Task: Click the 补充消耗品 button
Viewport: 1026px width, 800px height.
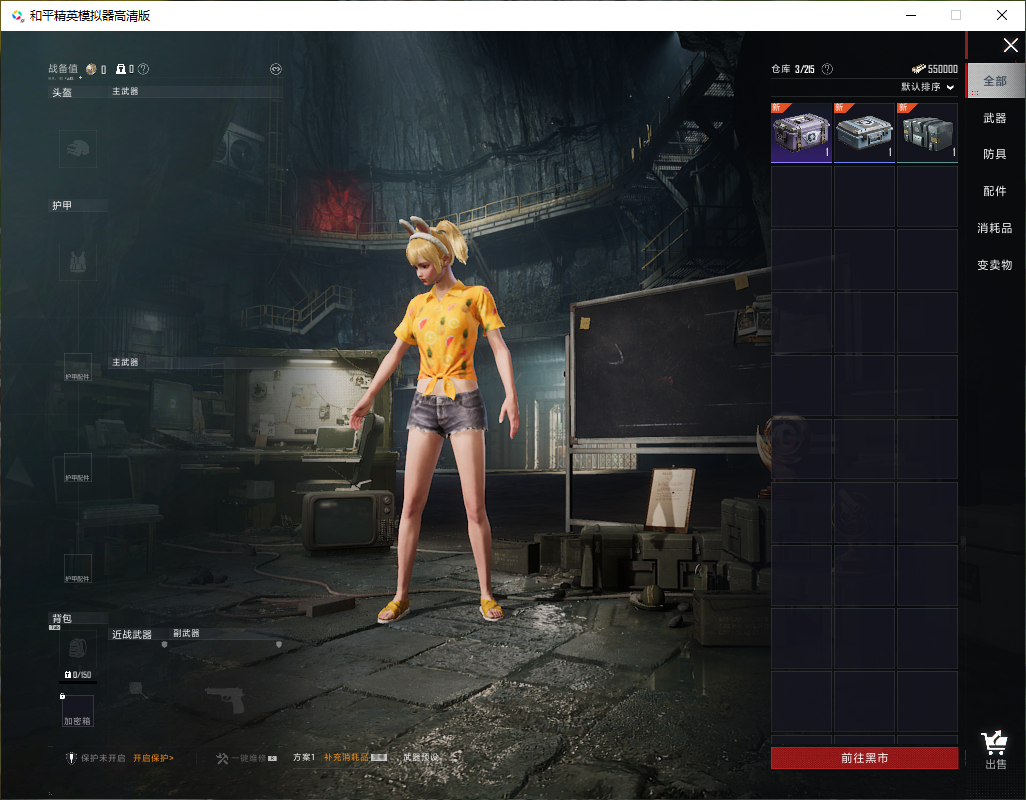Action: tap(347, 757)
